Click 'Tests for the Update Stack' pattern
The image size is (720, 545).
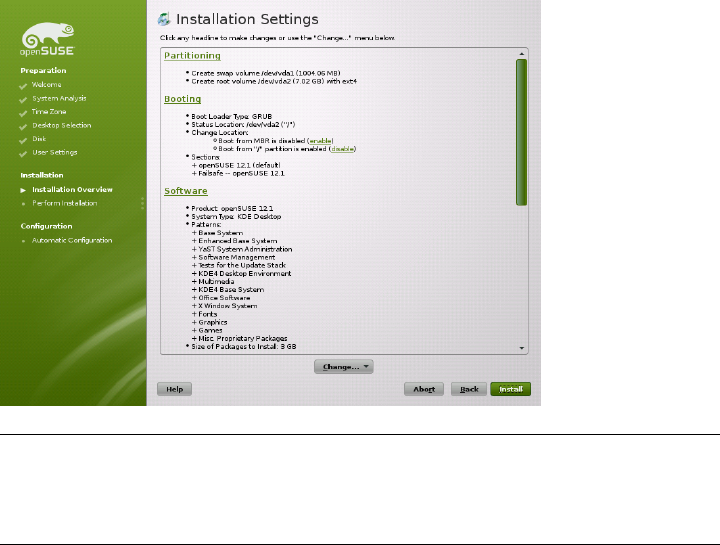click(242, 265)
